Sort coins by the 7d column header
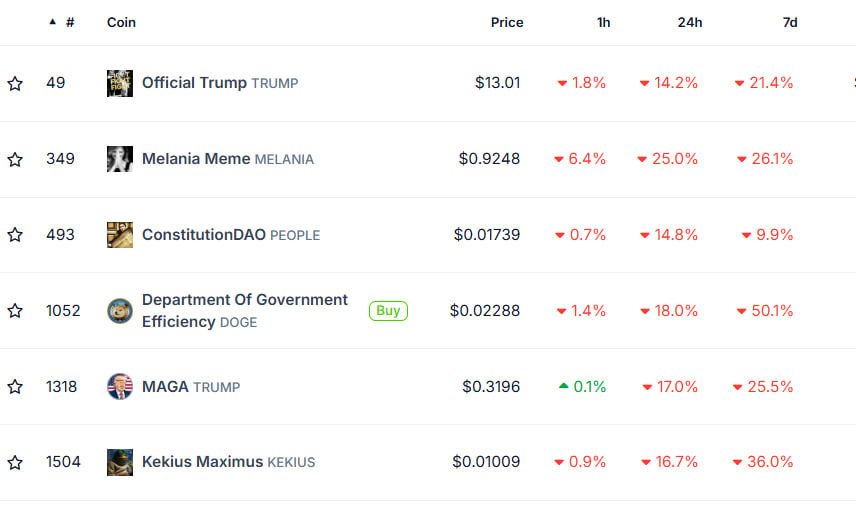 pyautogui.click(x=790, y=22)
